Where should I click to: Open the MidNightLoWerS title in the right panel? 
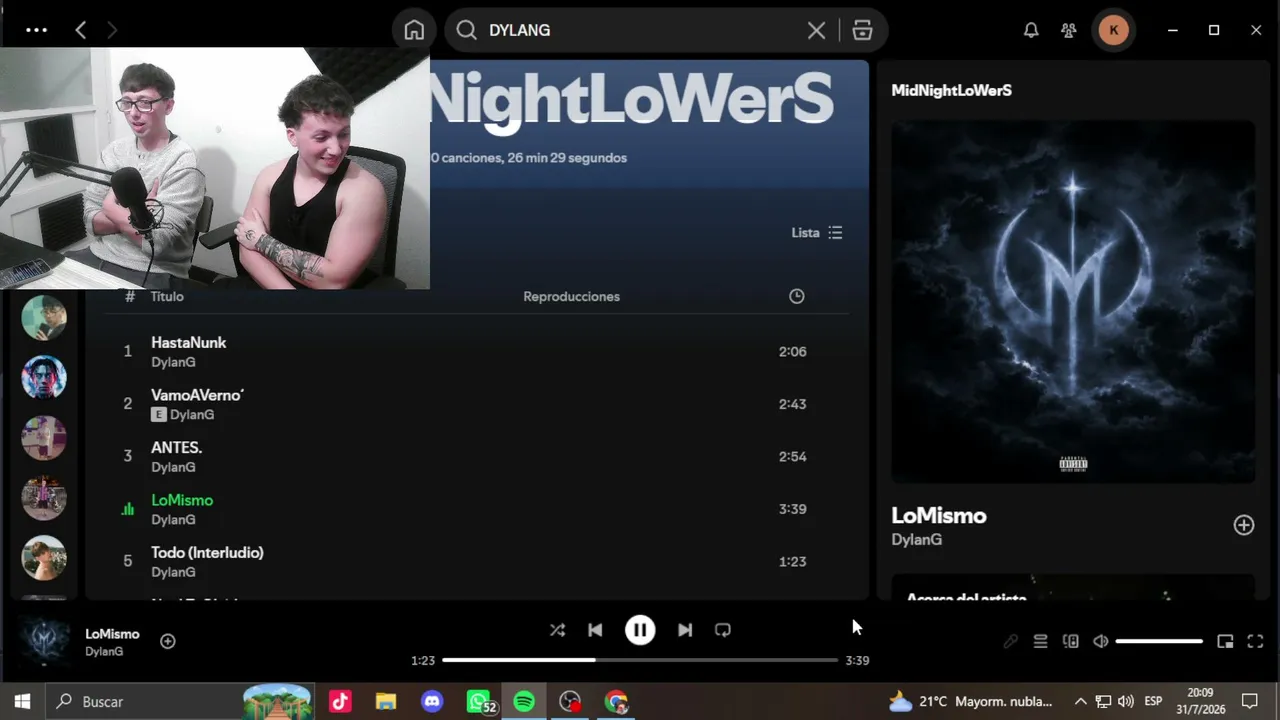[951, 90]
